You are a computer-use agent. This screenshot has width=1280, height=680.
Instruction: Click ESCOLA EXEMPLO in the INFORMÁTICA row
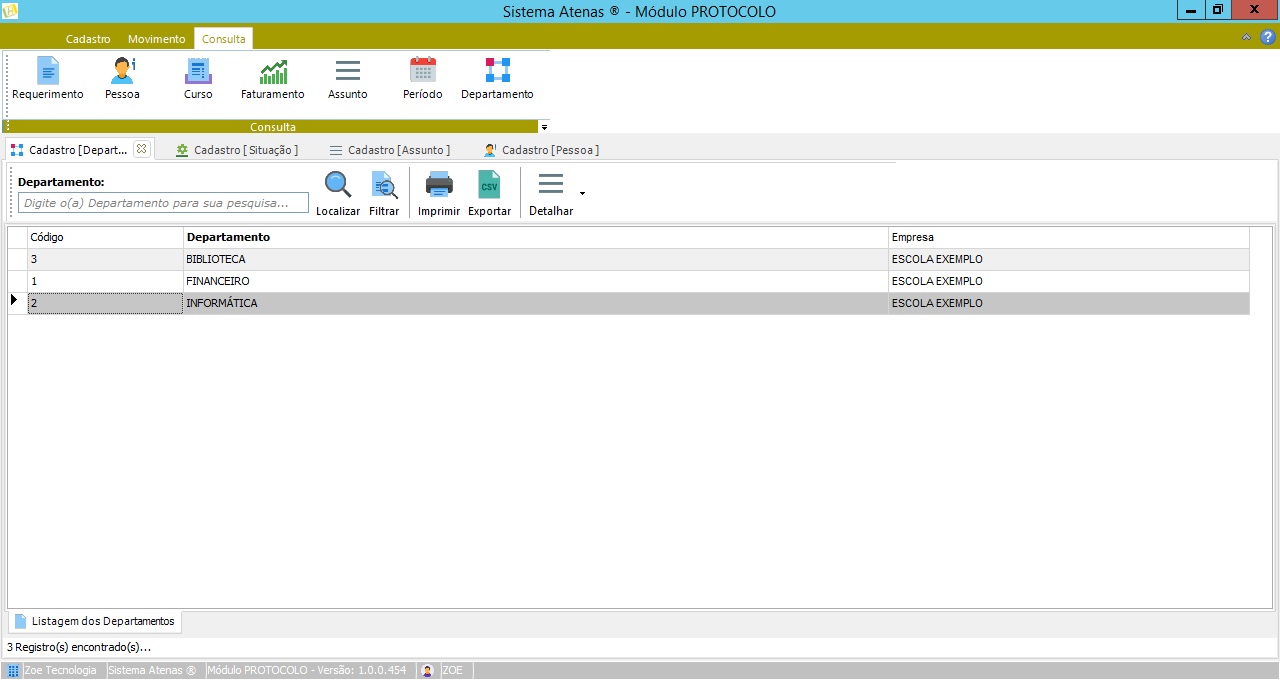click(x=1068, y=303)
